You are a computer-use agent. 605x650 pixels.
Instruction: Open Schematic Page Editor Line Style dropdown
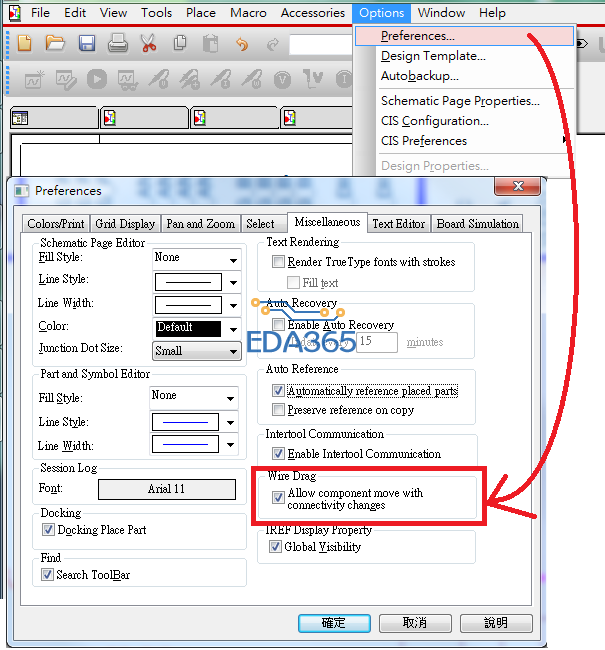click(x=197, y=282)
